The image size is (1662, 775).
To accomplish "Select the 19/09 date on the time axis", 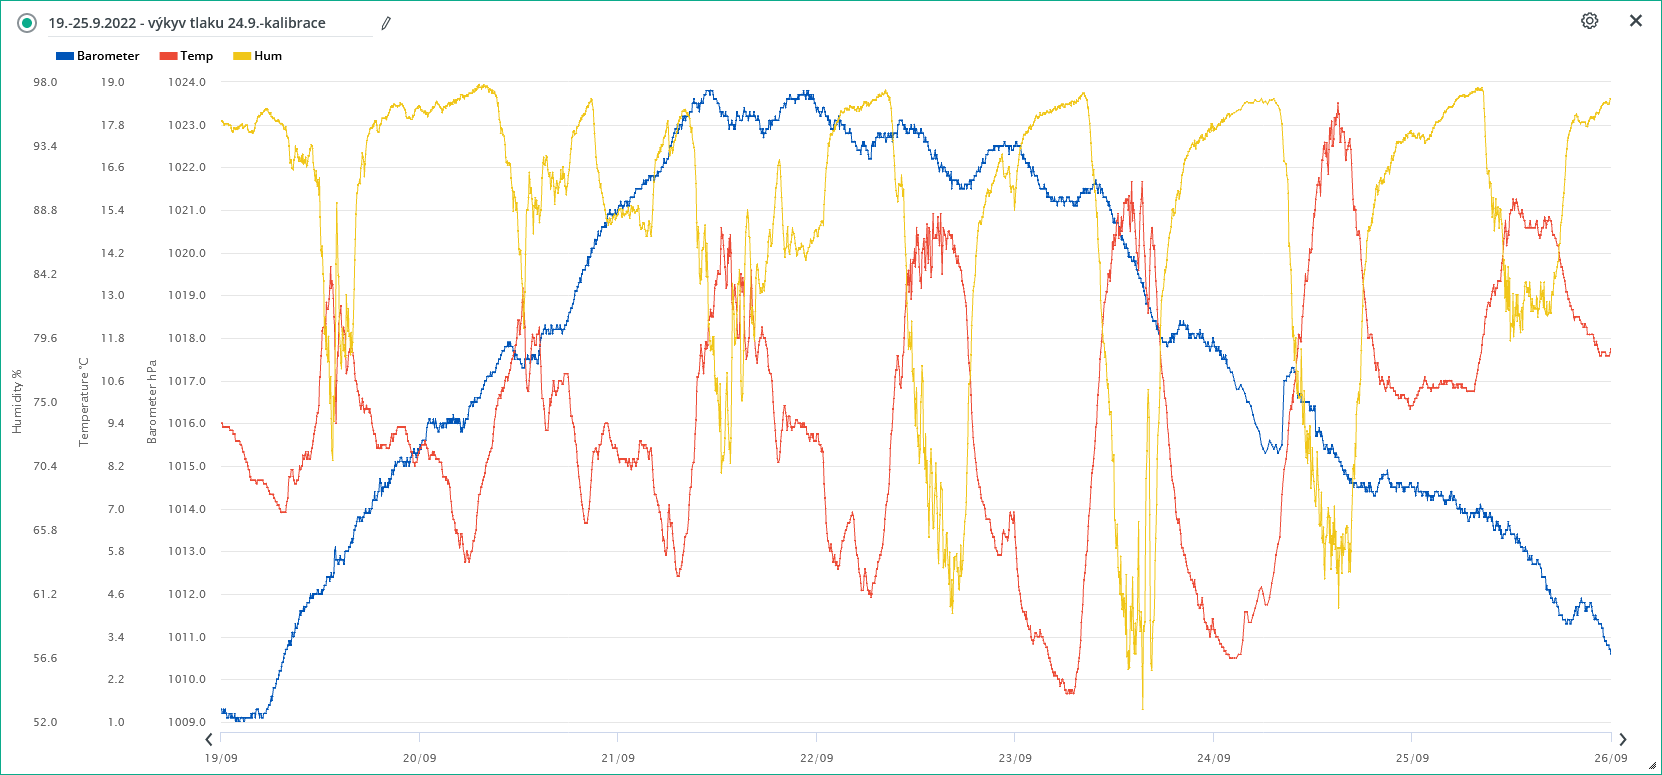I will (221, 758).
